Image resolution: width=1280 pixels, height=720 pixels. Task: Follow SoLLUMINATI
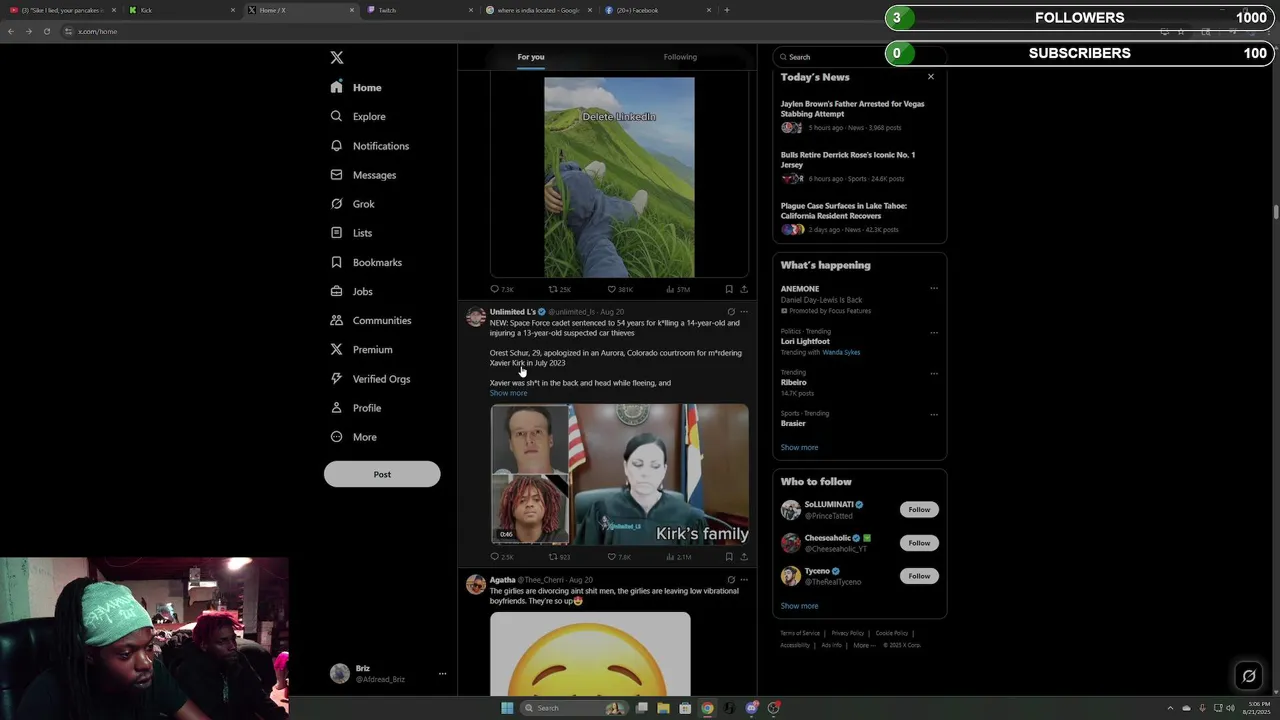(919, 510)
